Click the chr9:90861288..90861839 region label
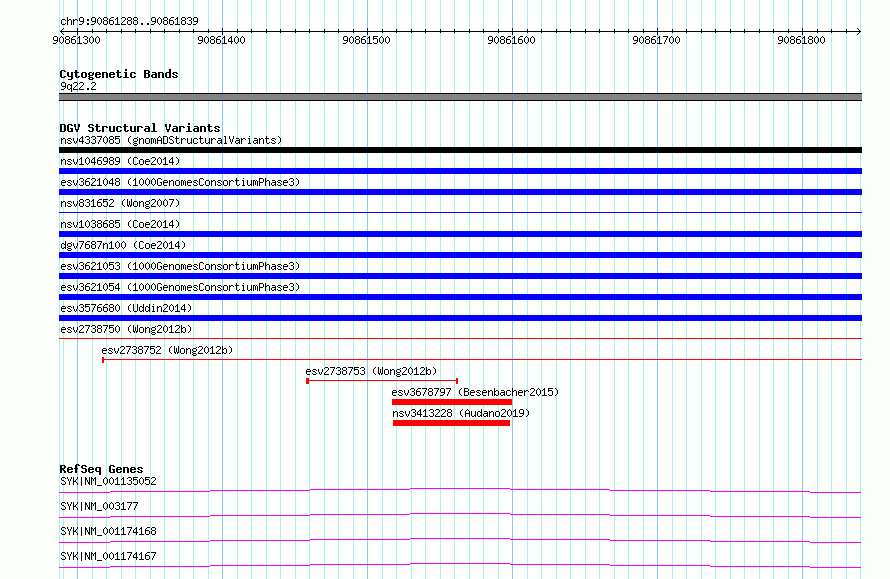This screenshot has height=579, width=890. [129, 21]
